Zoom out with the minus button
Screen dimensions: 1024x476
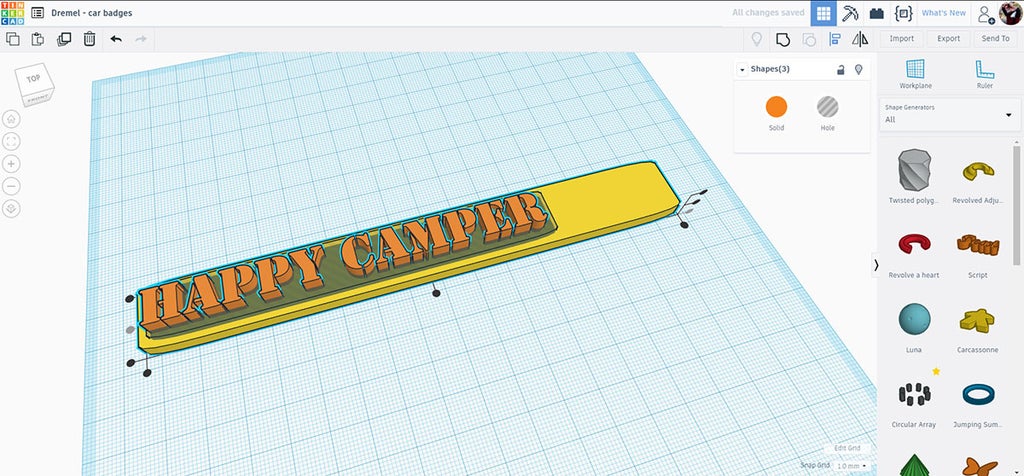(11, 186)
